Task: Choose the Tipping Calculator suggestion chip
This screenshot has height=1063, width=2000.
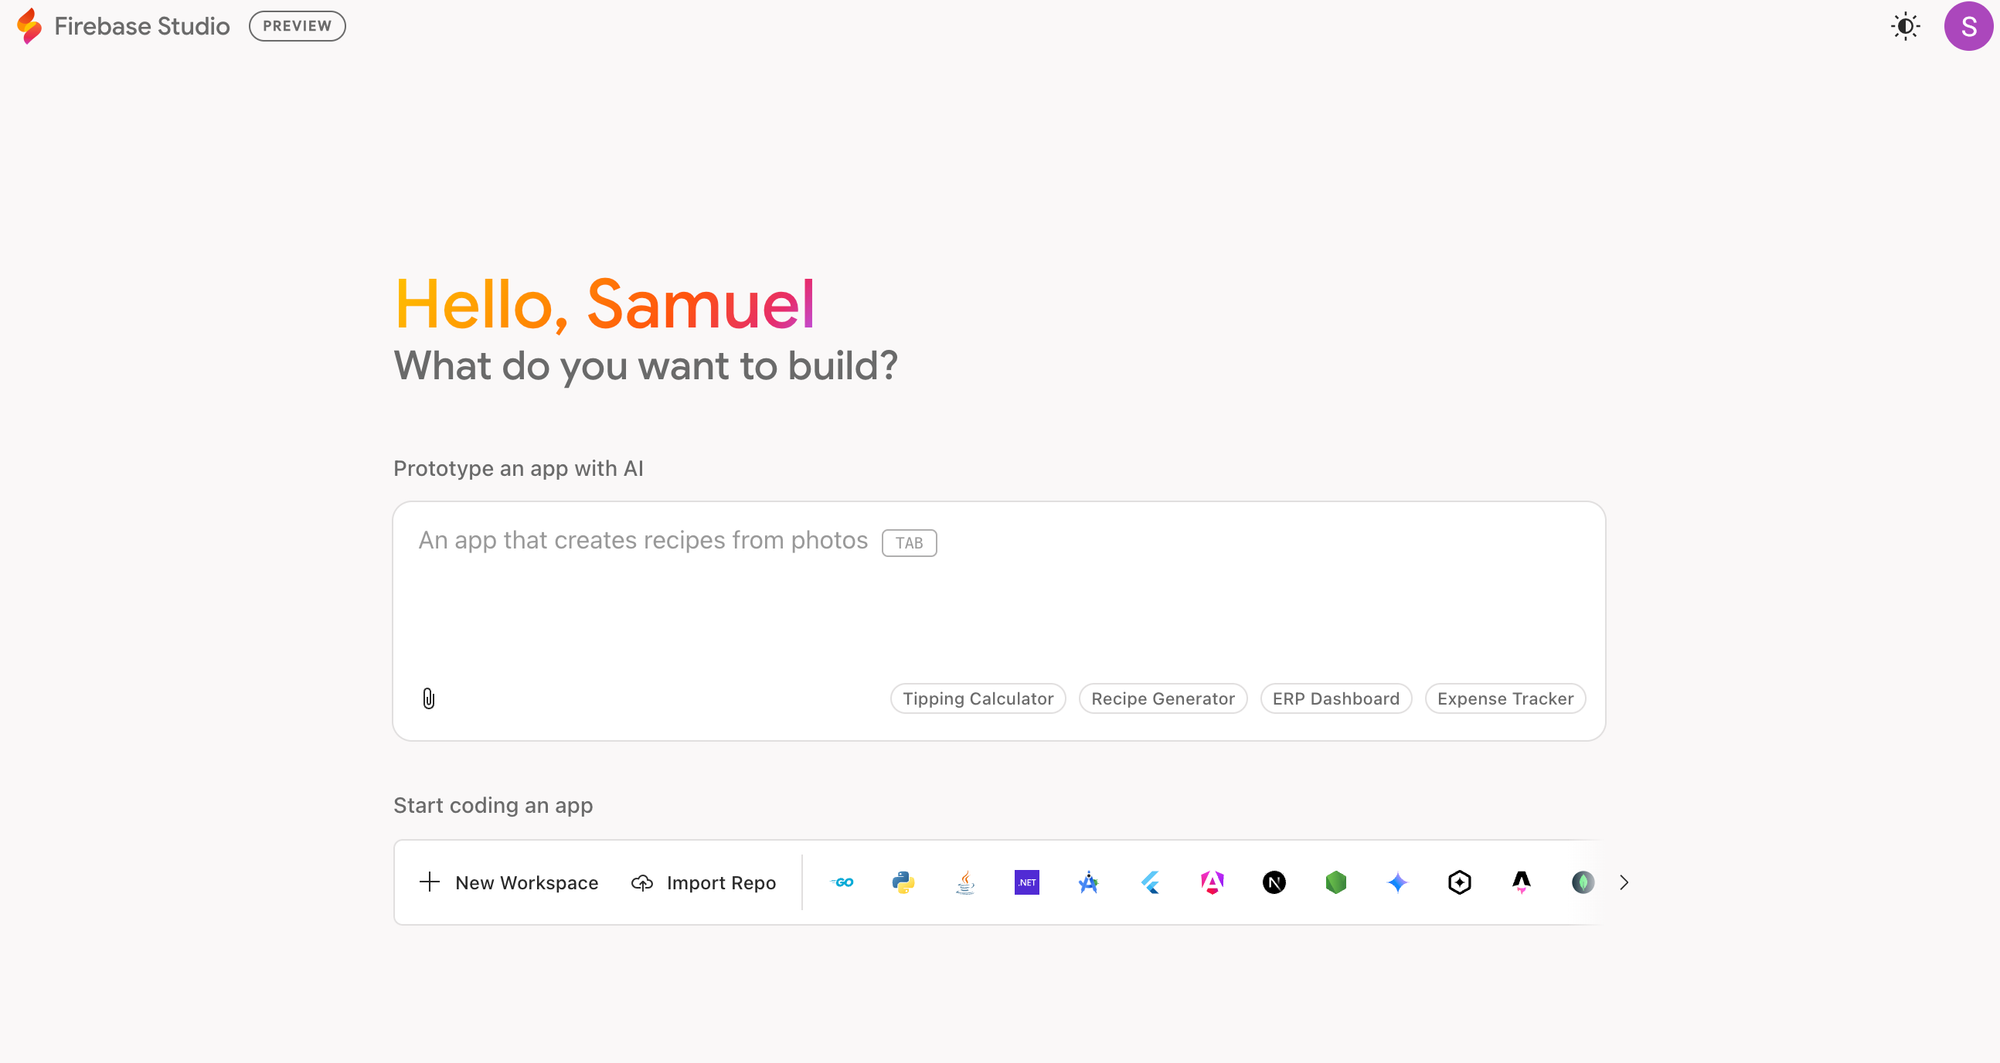Action: (x=977, y=698)
